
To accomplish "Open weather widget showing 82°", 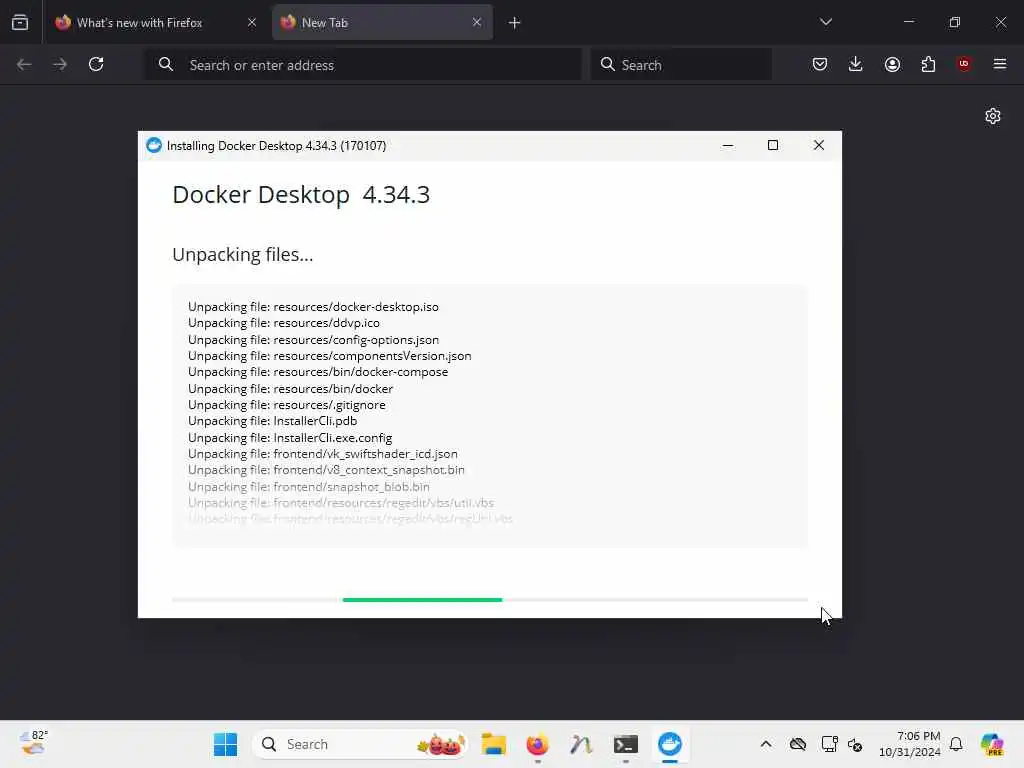I will coord(34,743).
